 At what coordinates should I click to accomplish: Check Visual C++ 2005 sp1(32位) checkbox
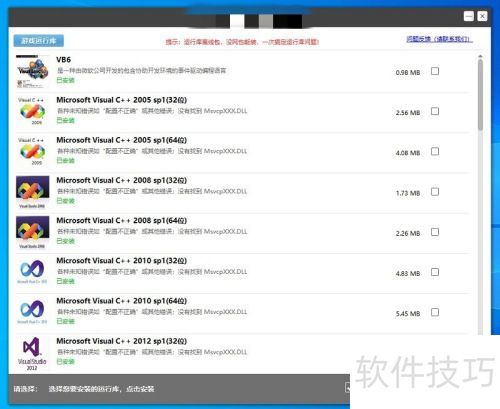tap(435, 111)
